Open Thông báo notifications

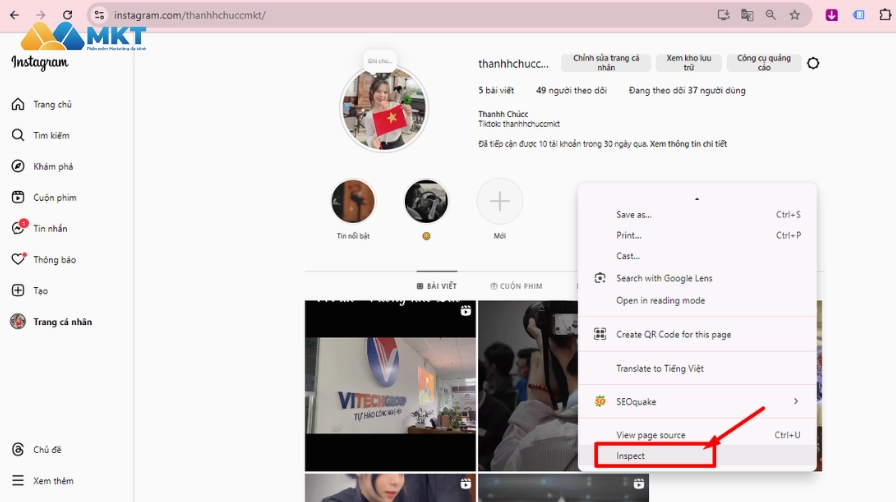tap(43, 260)
